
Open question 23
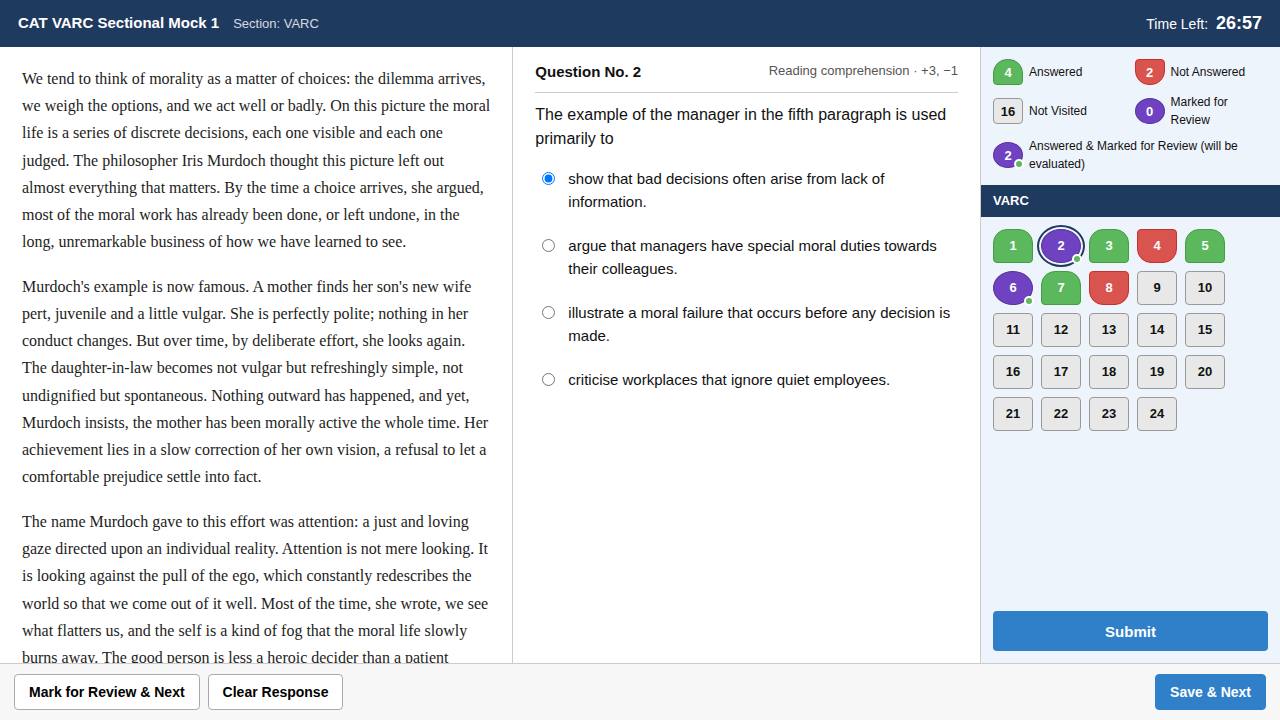[1109, 414]
